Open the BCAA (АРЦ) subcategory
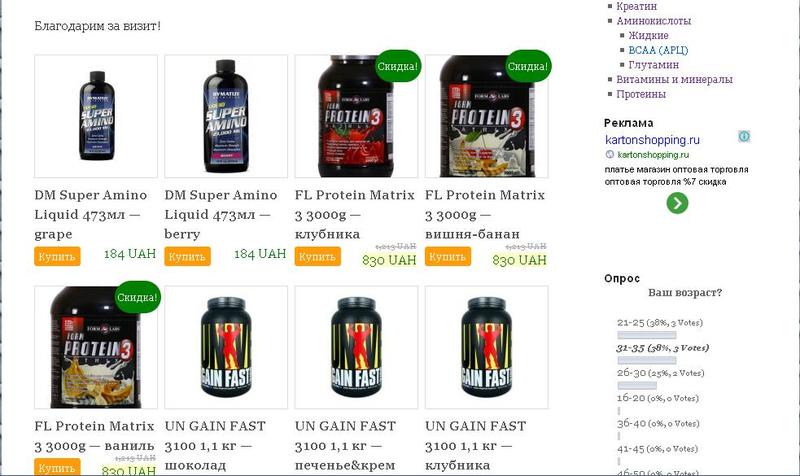The height and width of the screenshot is (476, 800). pos(658,50)
